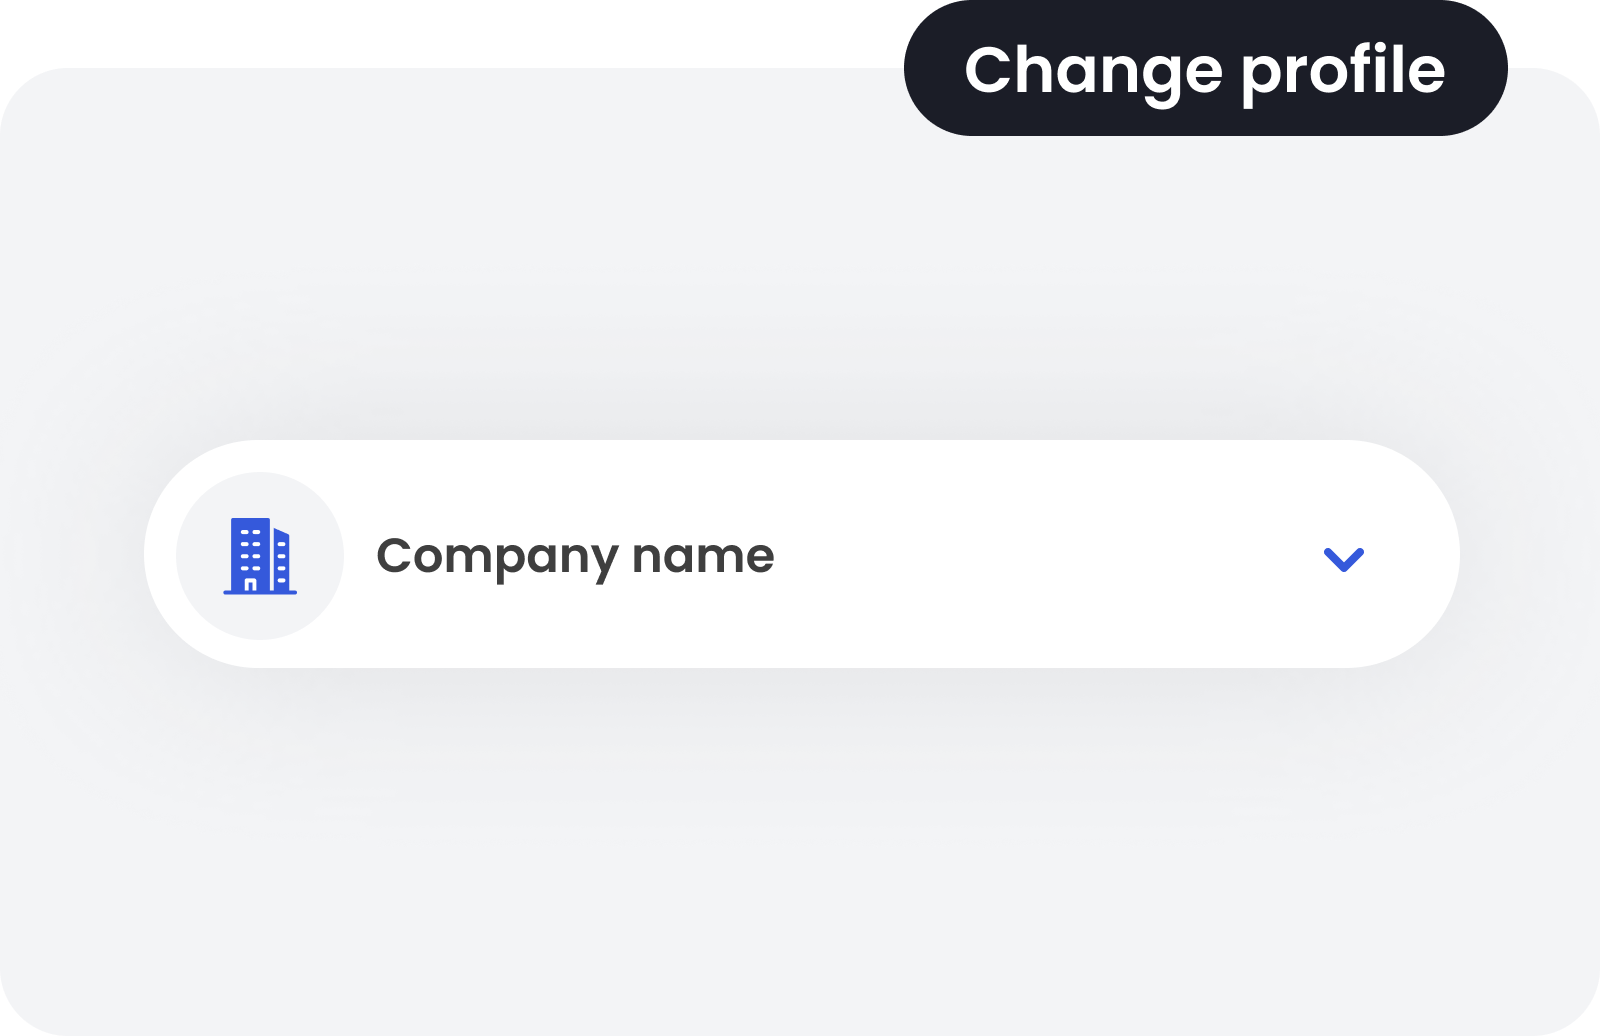
Task: Click the Company name text
Action: click(575, 556)
